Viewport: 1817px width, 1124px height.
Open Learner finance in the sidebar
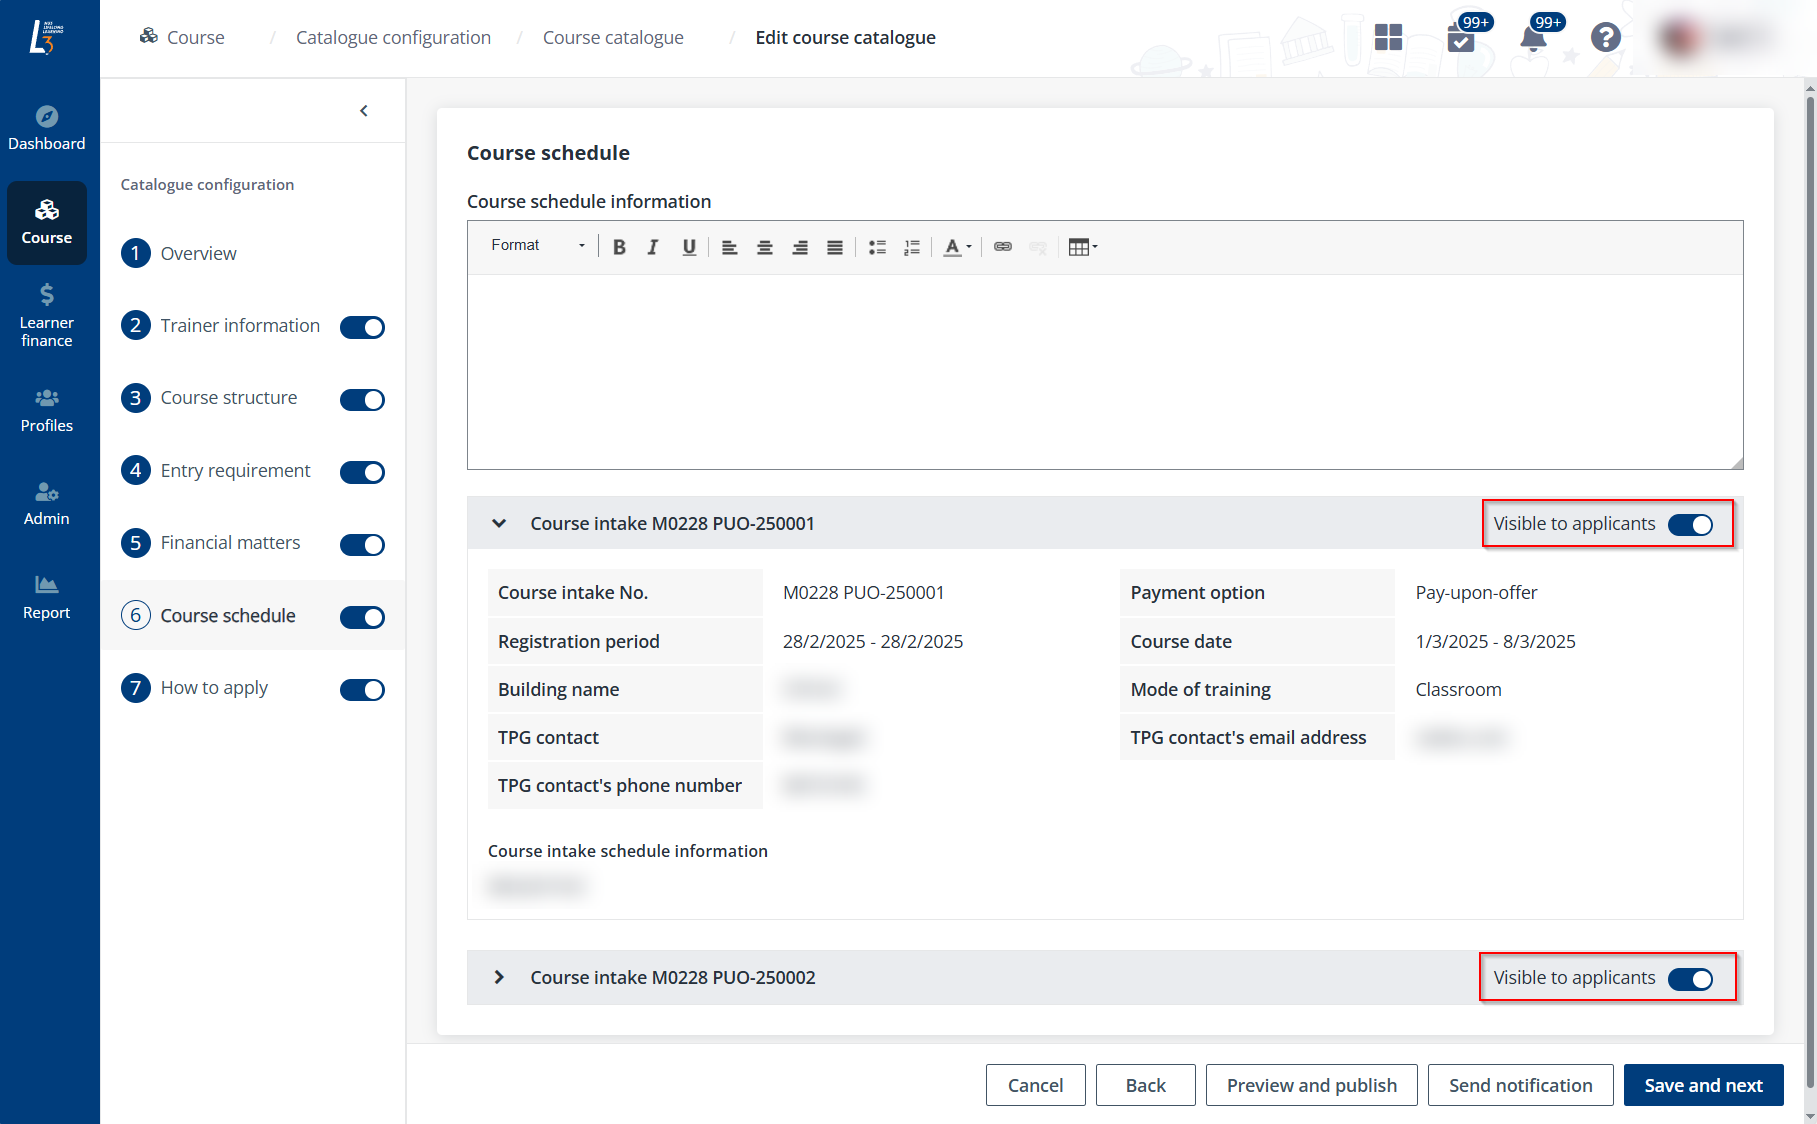pos(47,316)
